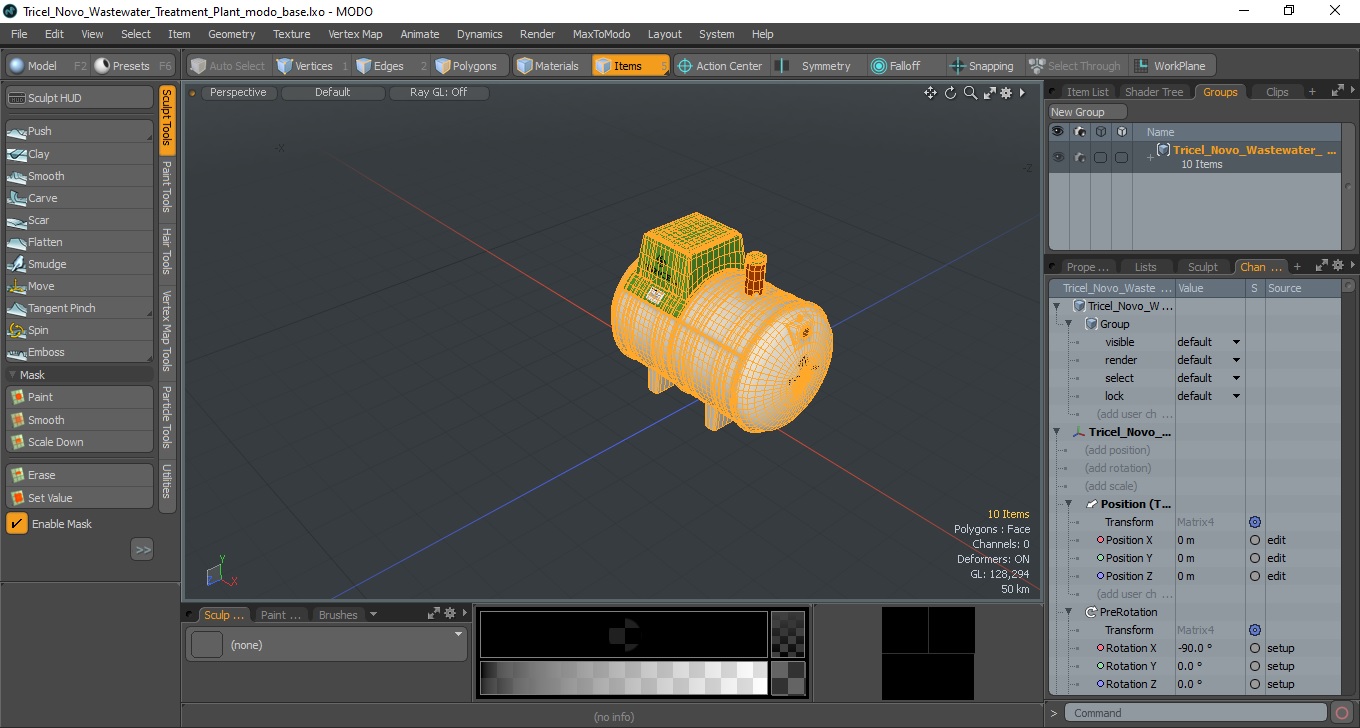Open the Presets button
This screenshot has width=1360, height=728.
134,66
